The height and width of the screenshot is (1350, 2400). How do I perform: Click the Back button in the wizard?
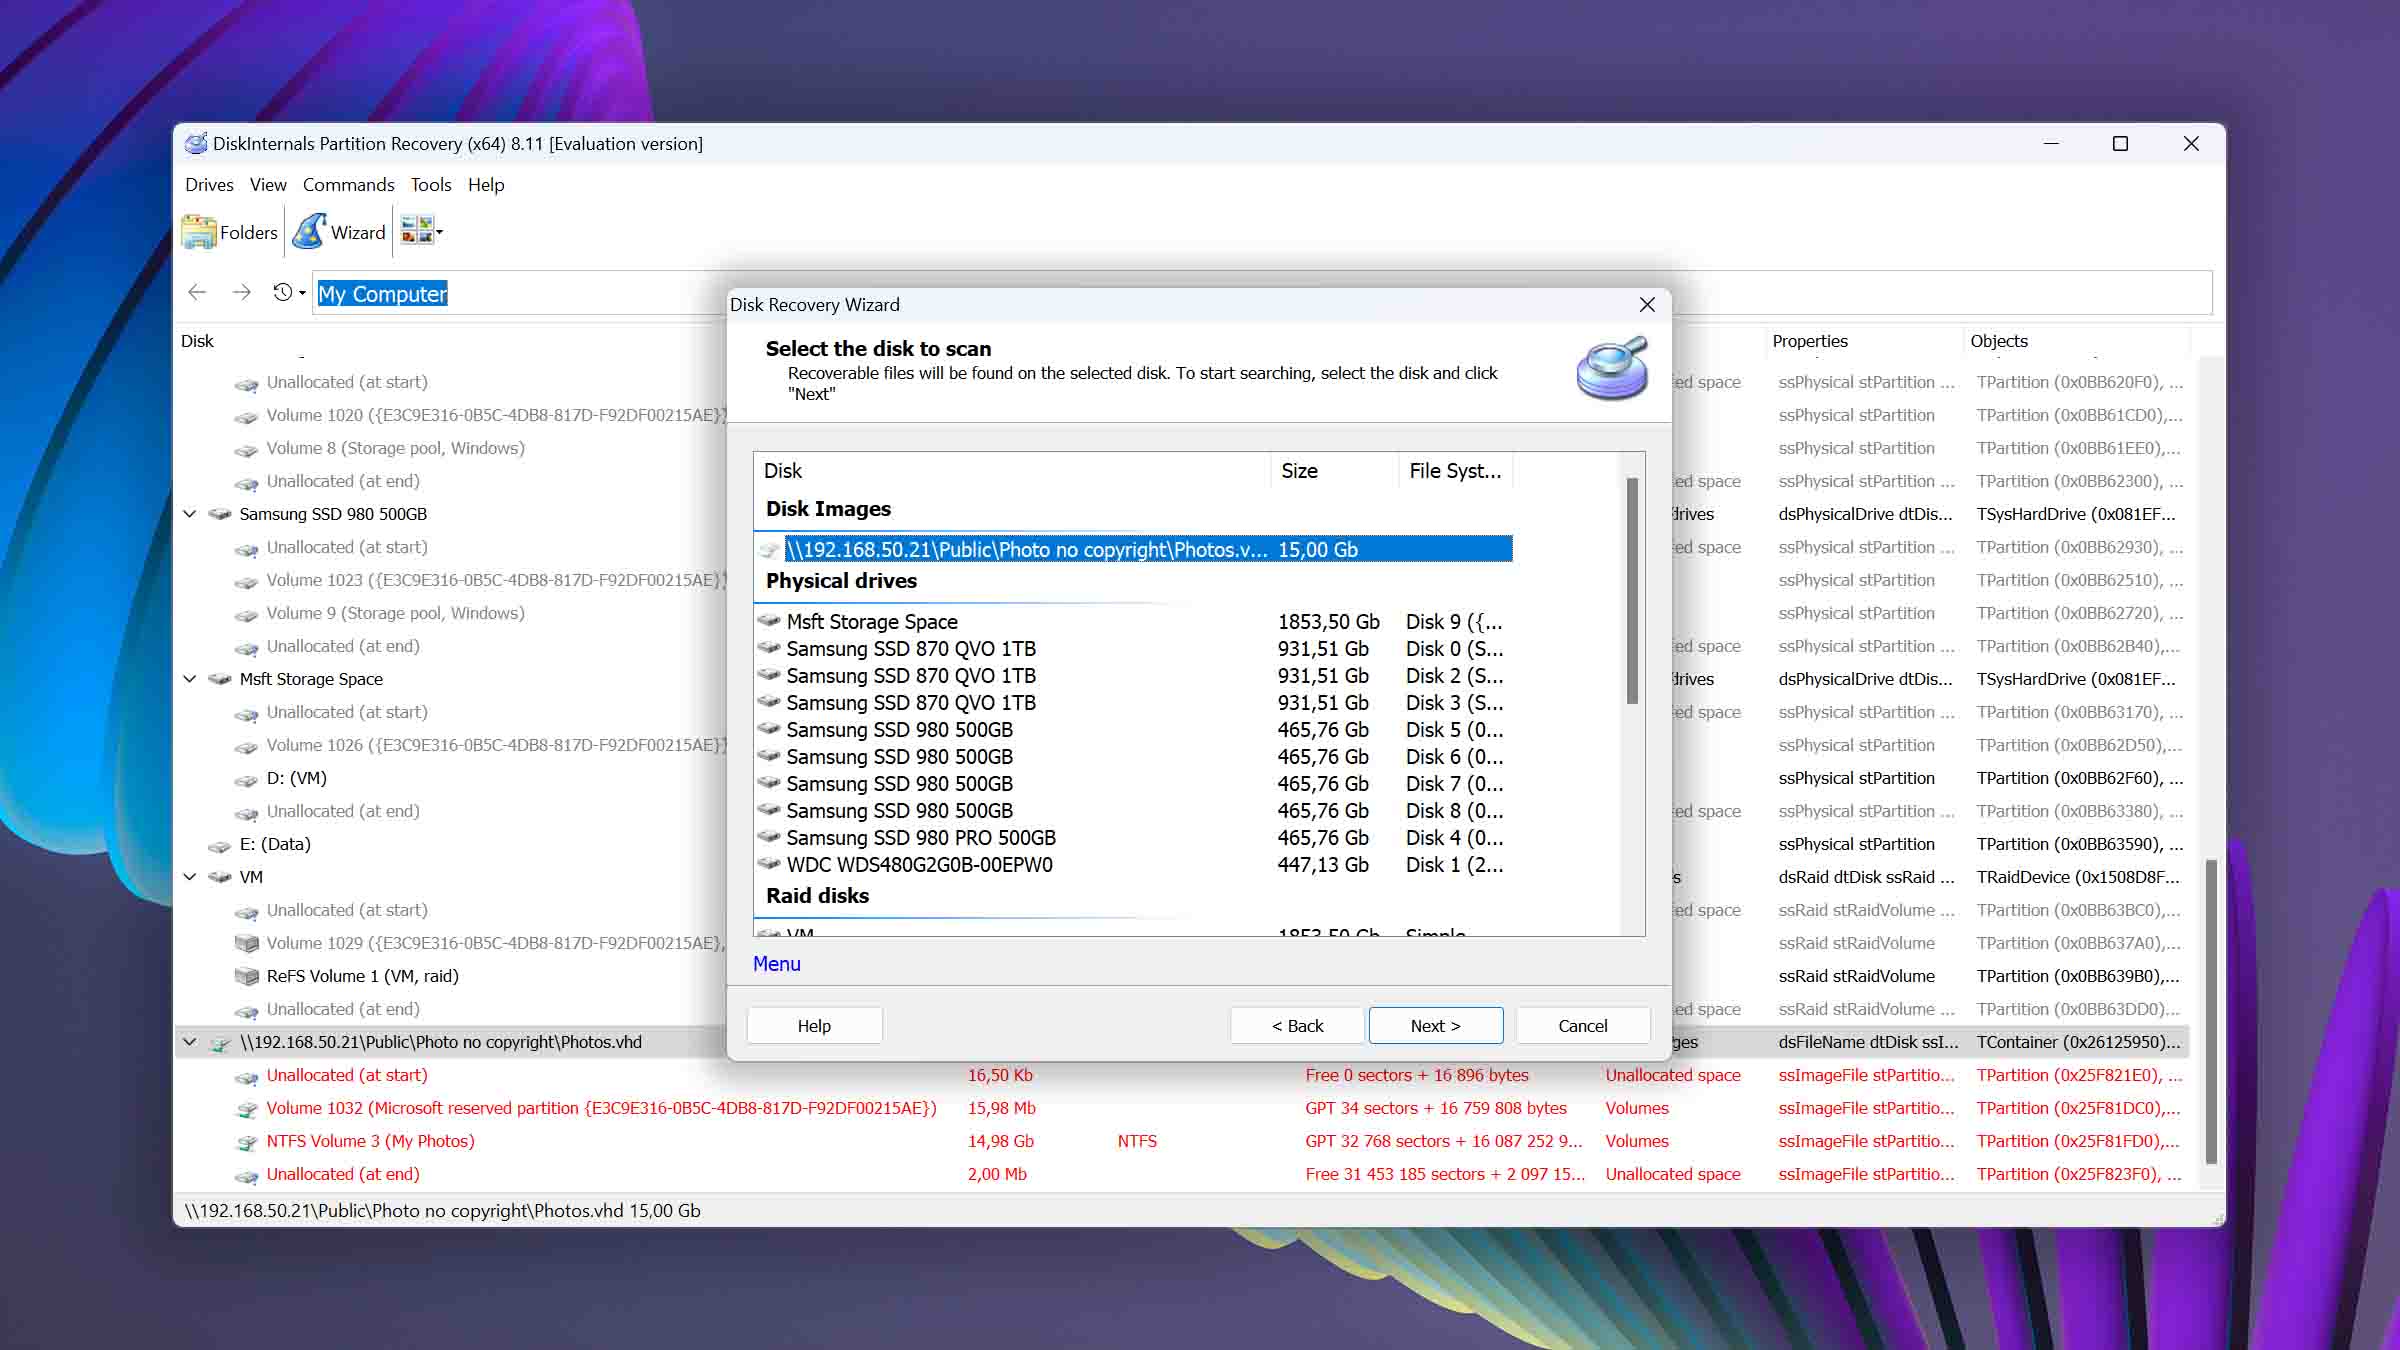click(1297, 1026)
